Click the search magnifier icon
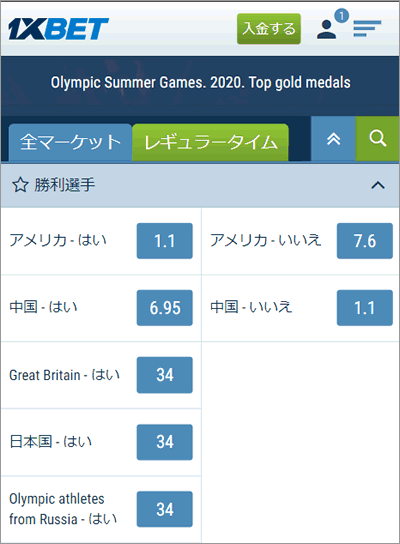Viewport: 400px width, 544px height. coord(378,138)
